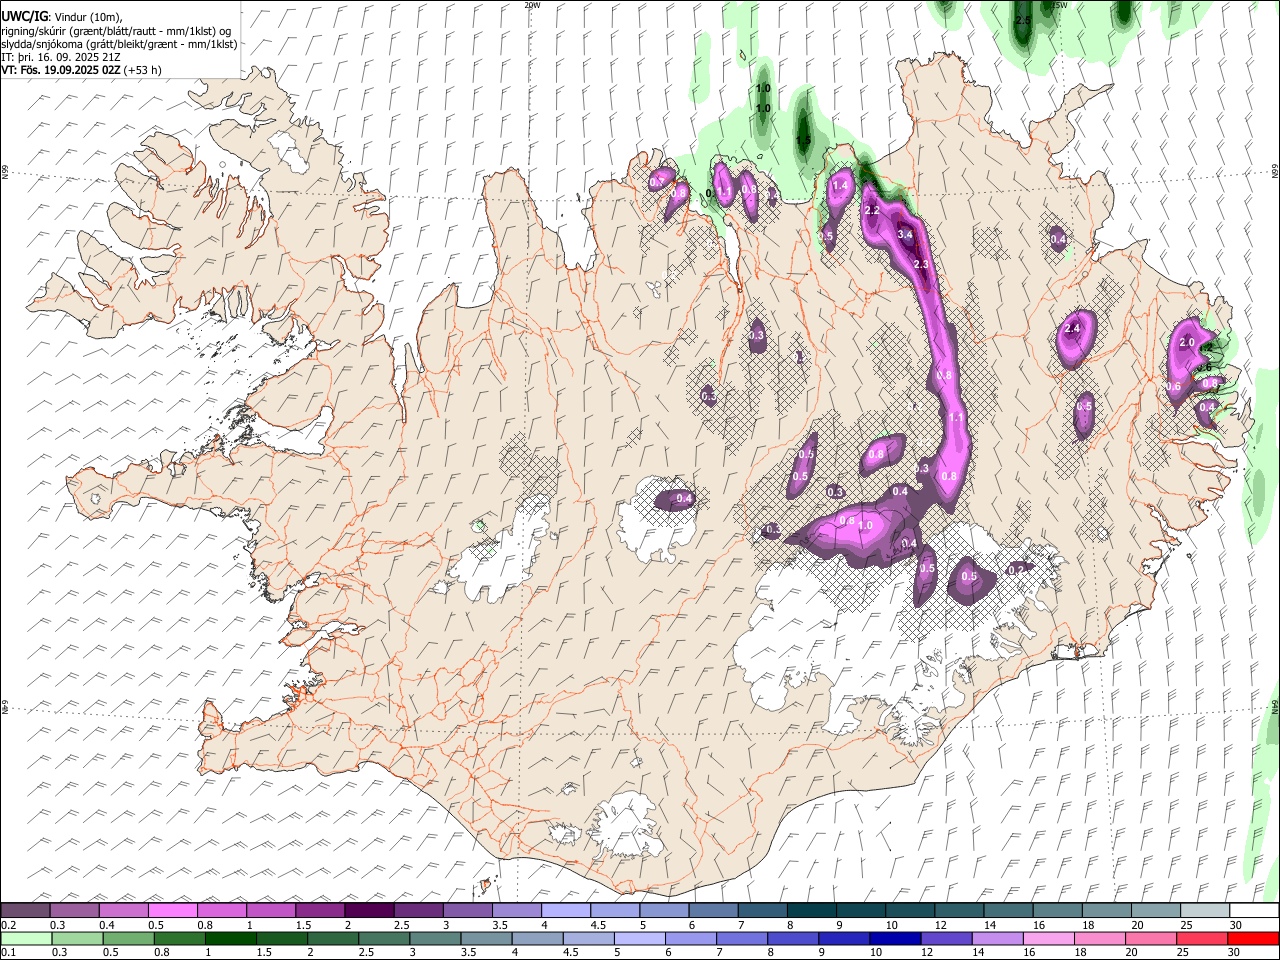The height and width of the screenshot is (960, 1280).
Task: Click the 15W longitude label
Action: (1059, 5)
